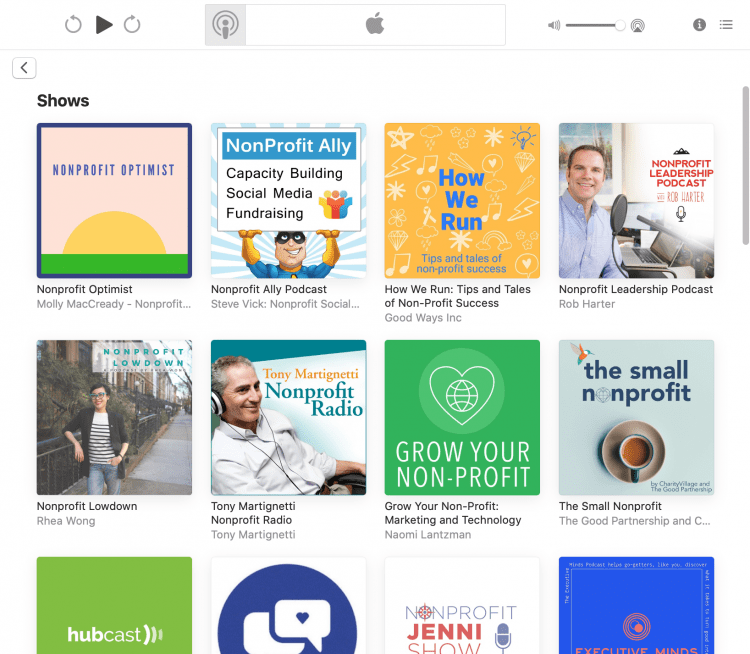Go back with the back chevron button
This screenshot has height=654, width=750.
click(x=24, y=68)
